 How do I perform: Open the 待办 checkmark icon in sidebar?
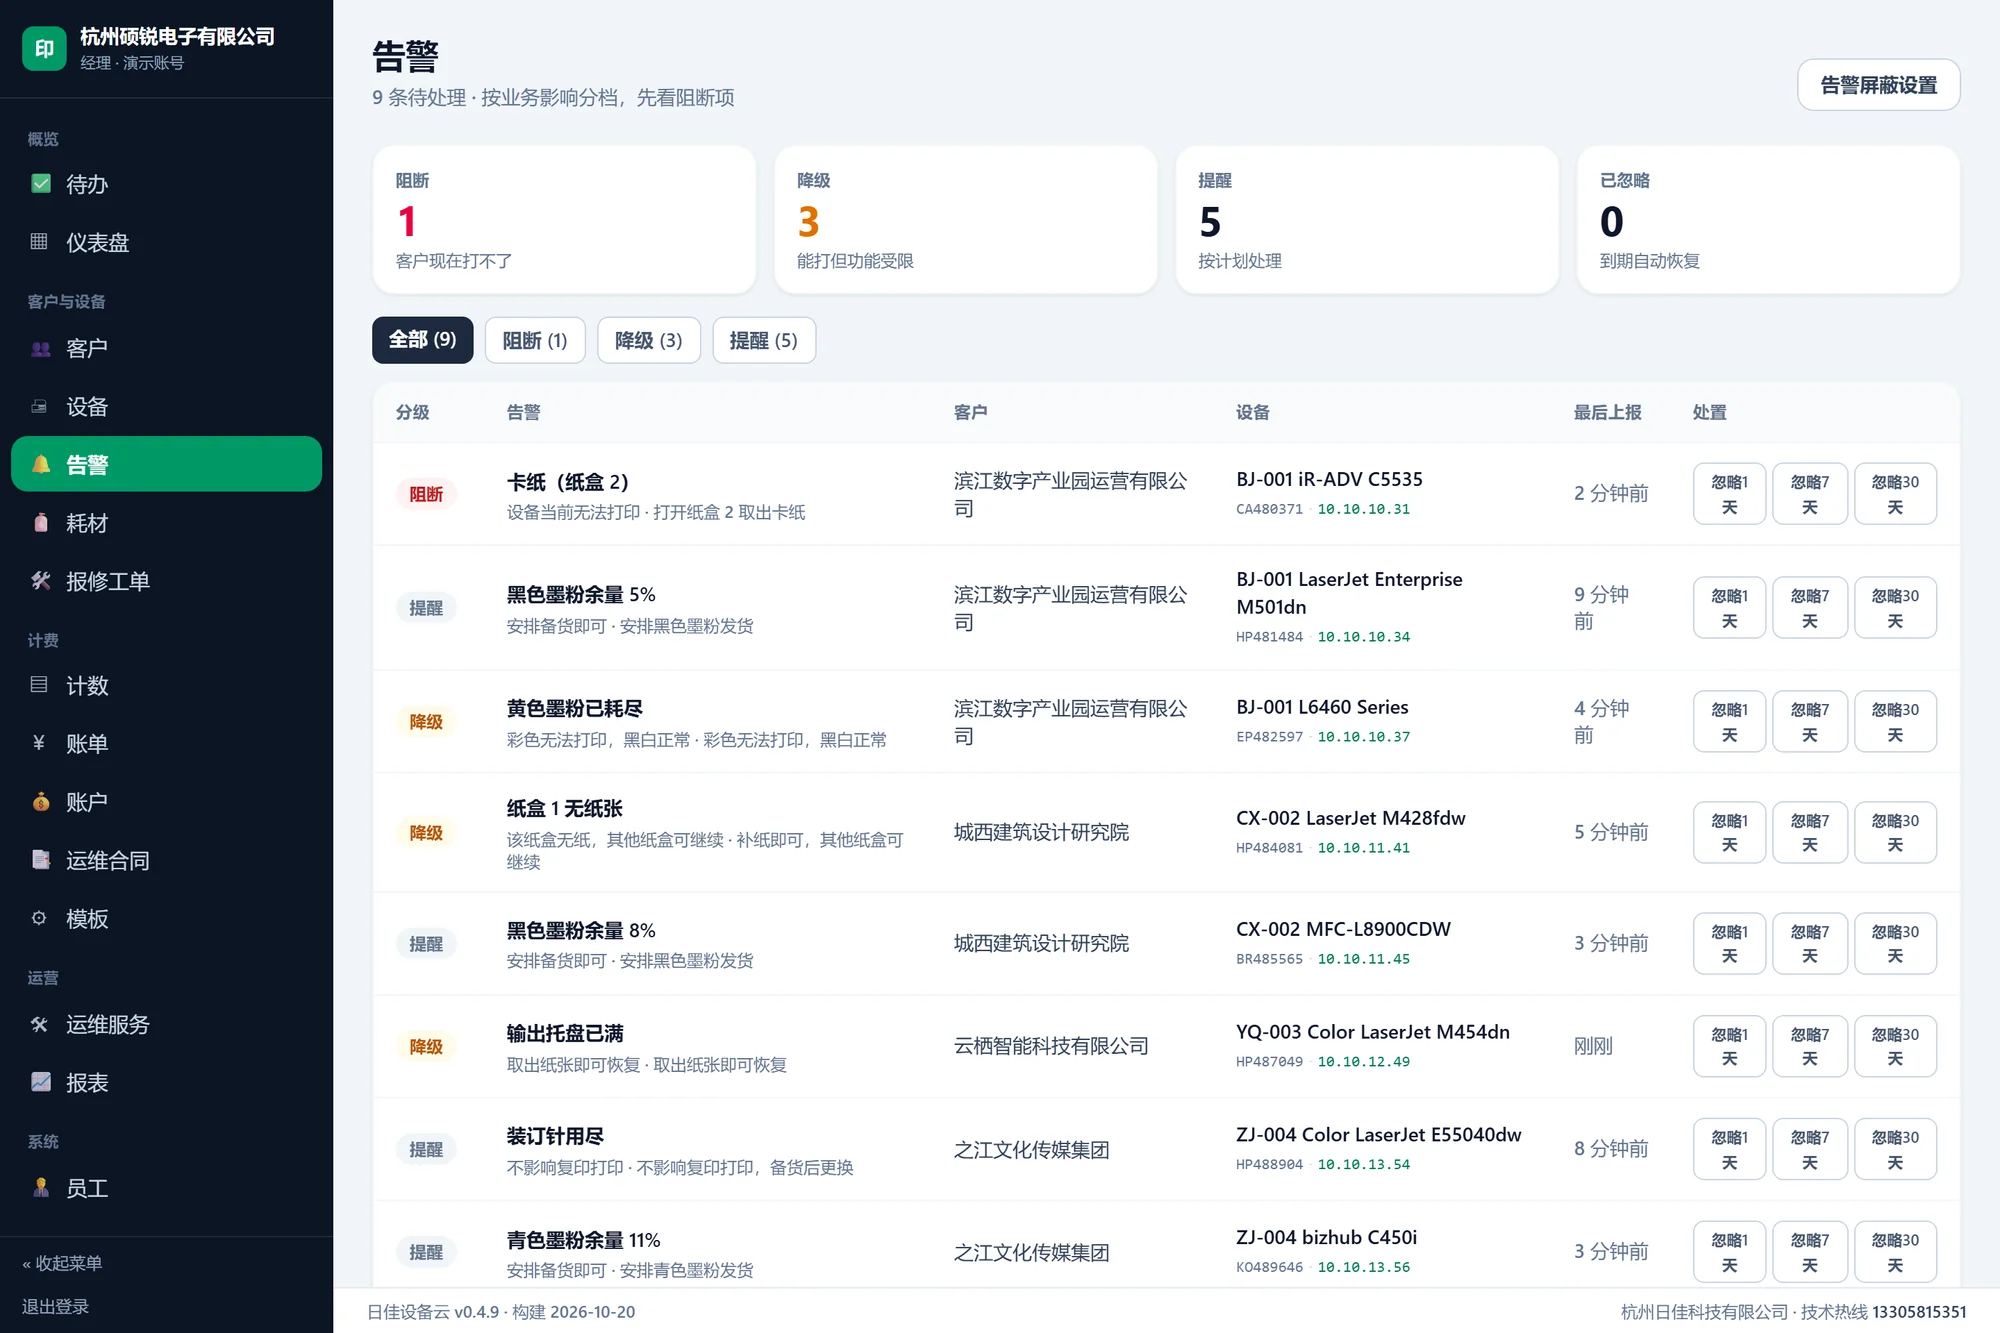click(41, 184)
